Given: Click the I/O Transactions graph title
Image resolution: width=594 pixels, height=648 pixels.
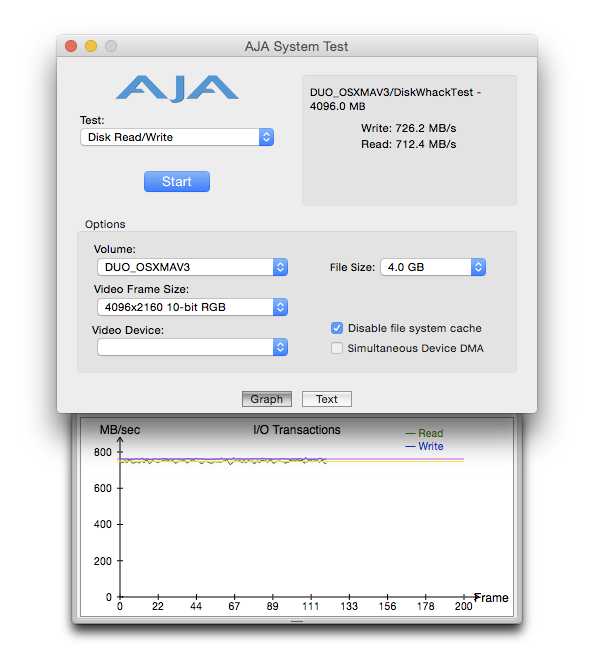Looking at the screenshot, I should [x=297, y=430].
